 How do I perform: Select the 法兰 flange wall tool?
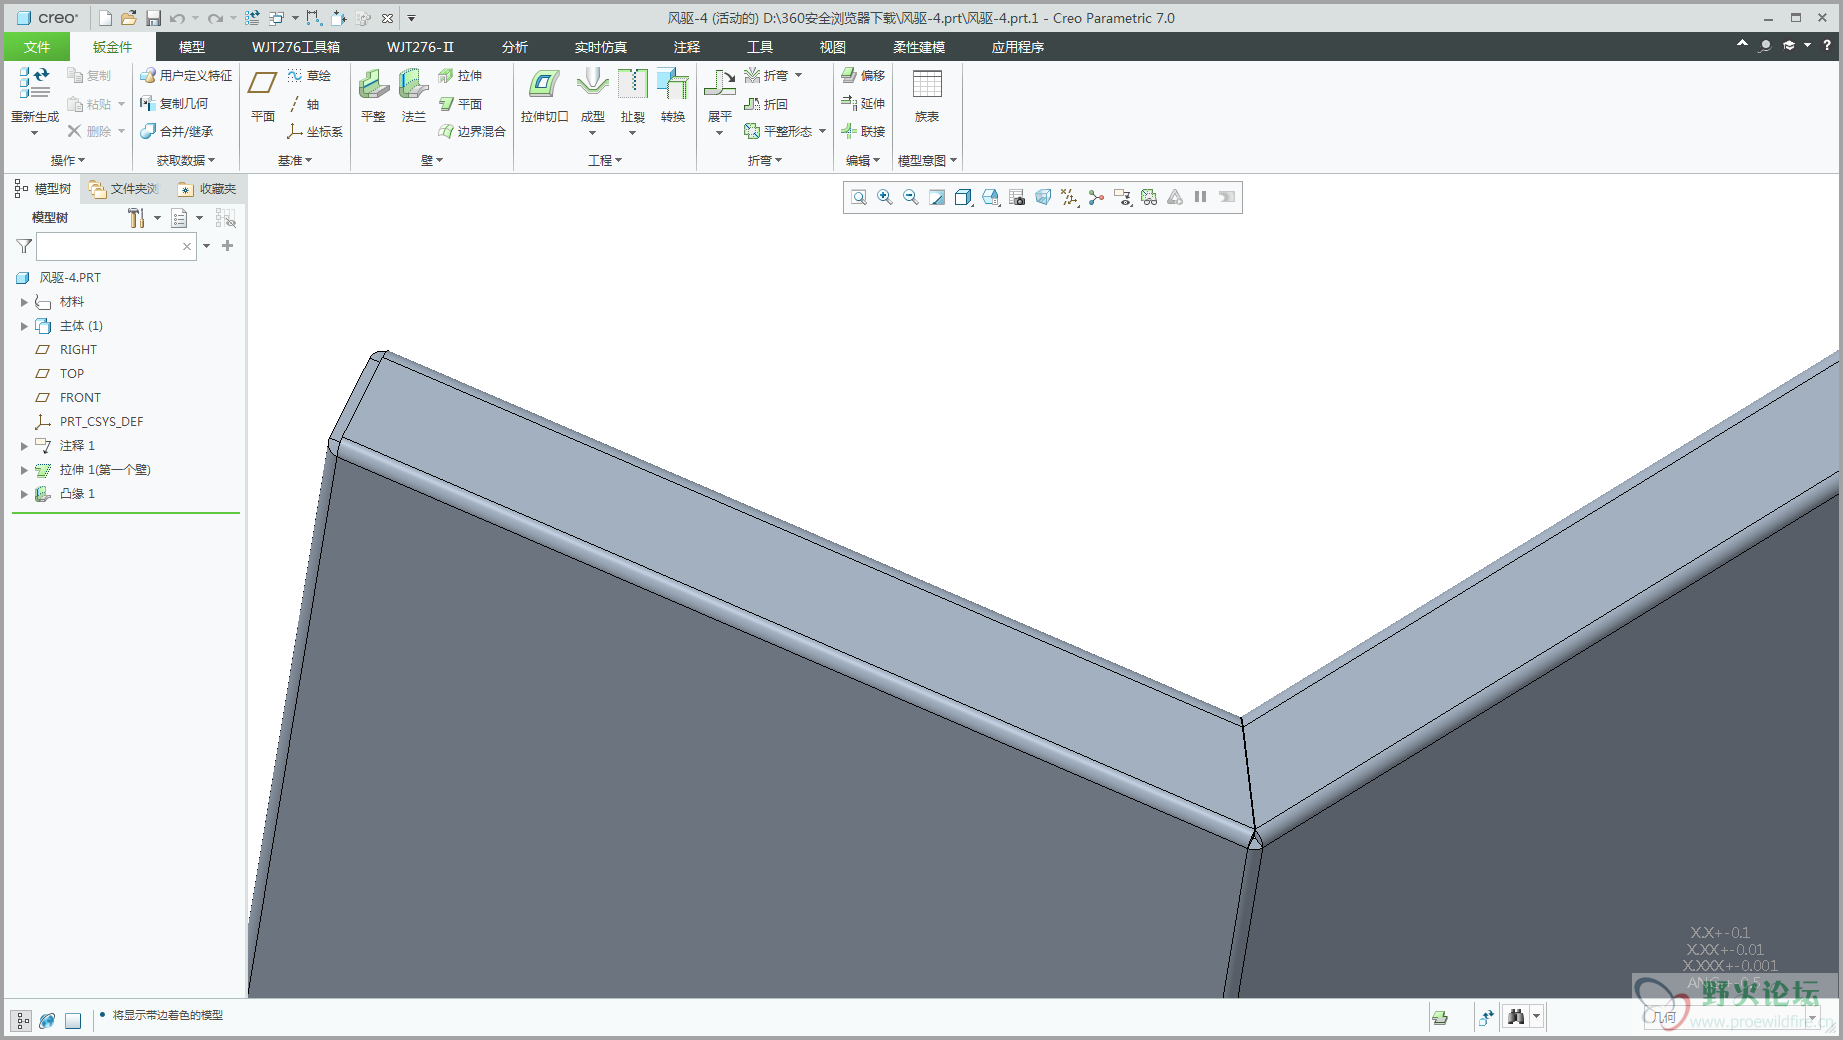click(x=413, y=95)
